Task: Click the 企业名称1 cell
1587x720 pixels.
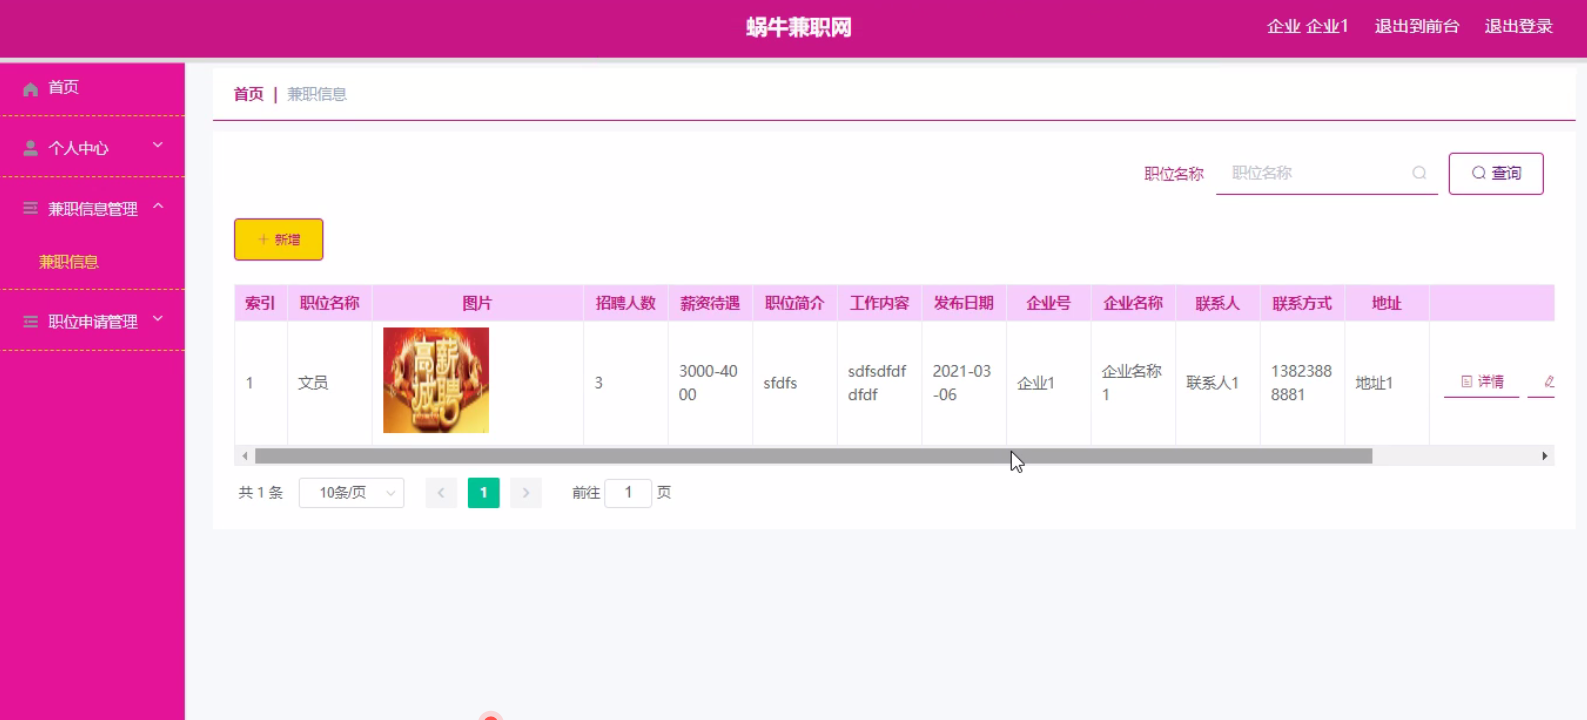Action: tap(1131, 383)
